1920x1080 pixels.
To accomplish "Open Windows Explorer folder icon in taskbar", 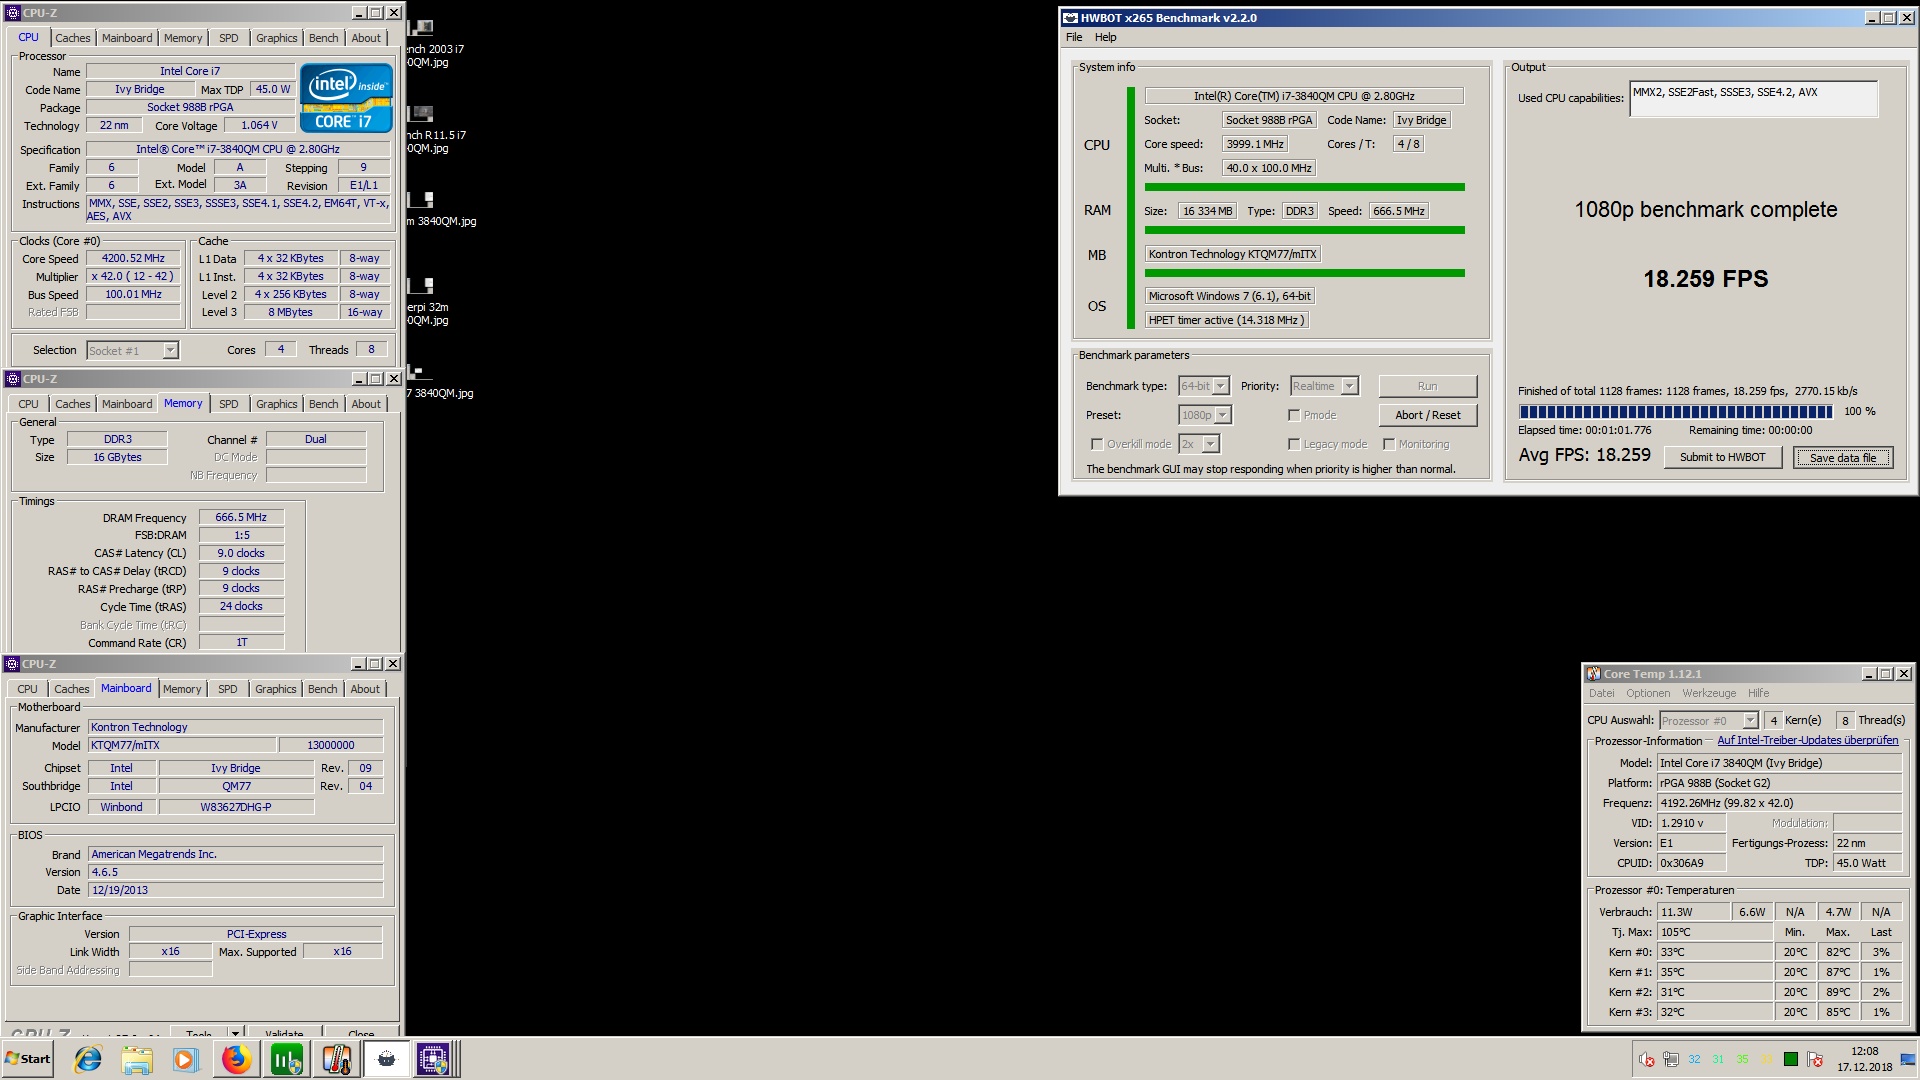I will coord(137,1059).
